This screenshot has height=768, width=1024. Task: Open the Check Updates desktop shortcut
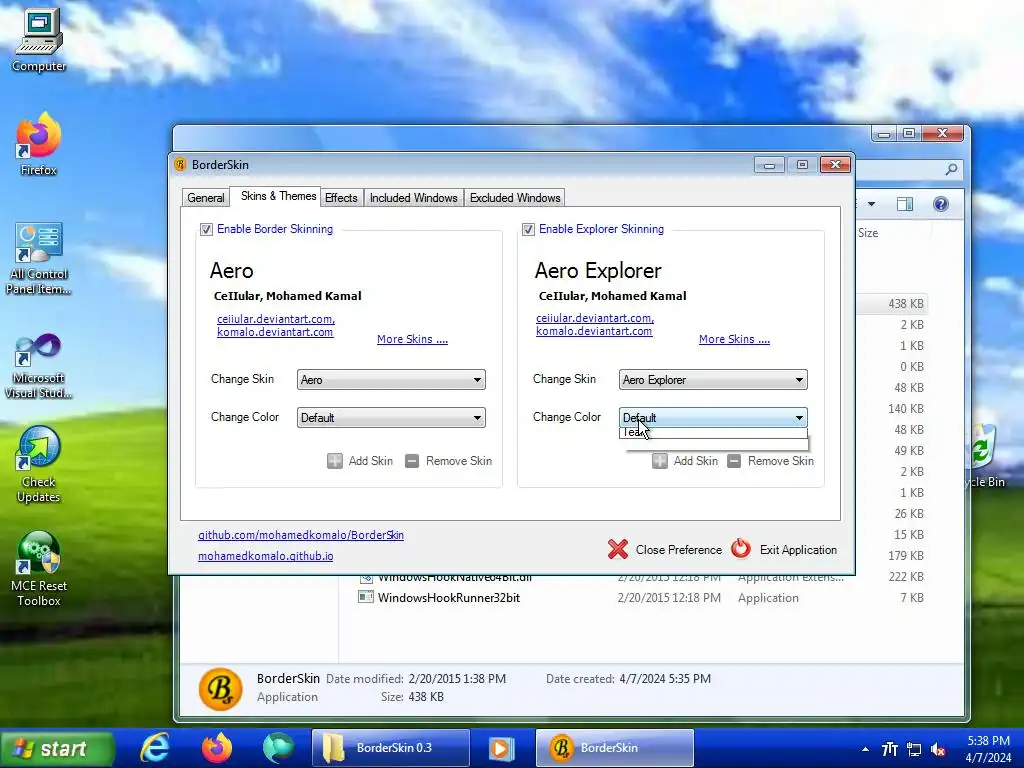point(39,464)
